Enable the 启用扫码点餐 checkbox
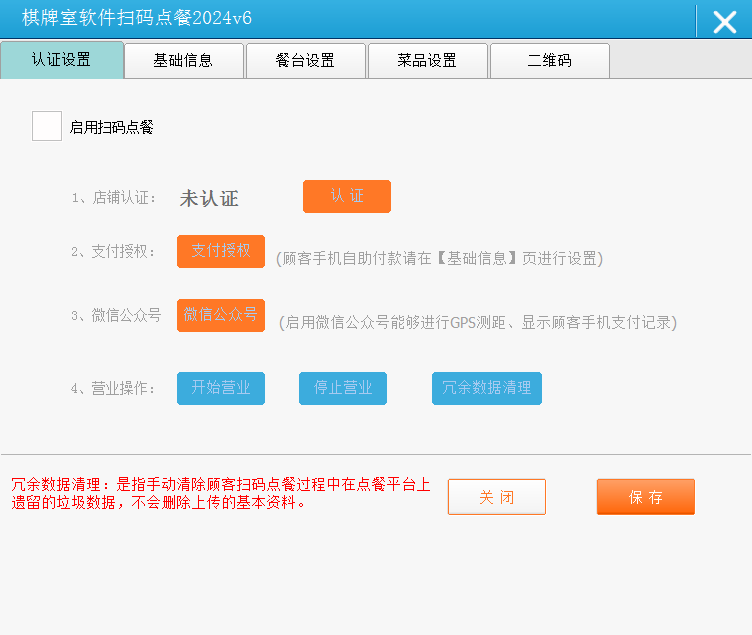 point(47,127)
